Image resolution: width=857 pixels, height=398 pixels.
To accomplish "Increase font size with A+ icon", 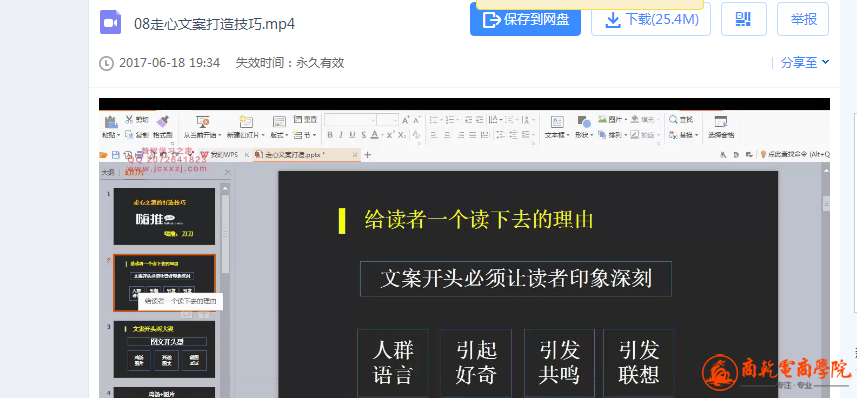I will click(406, 120).
